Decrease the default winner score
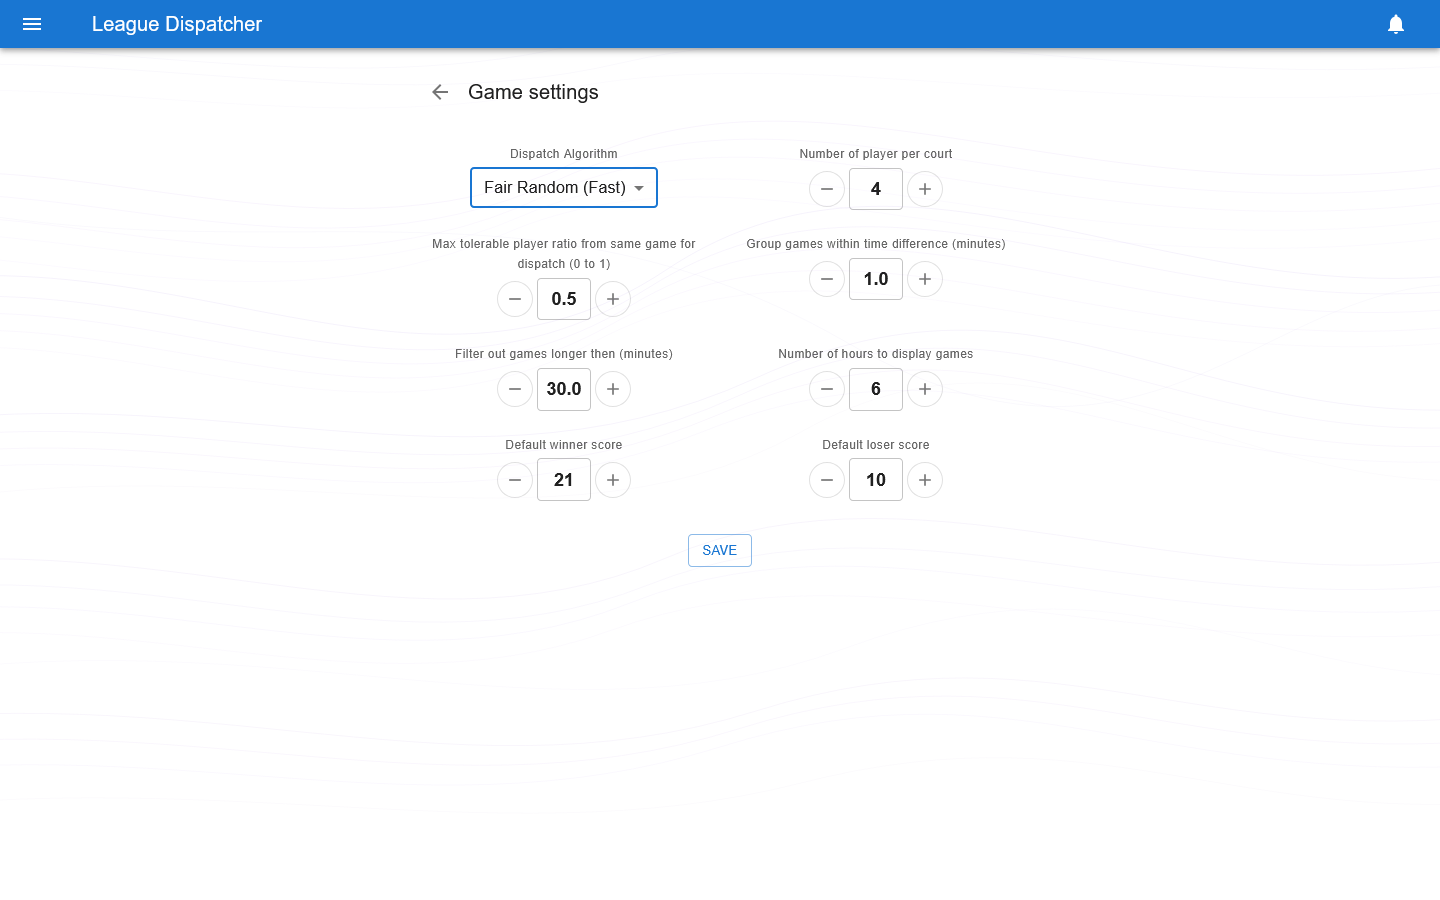 [515, 480]
